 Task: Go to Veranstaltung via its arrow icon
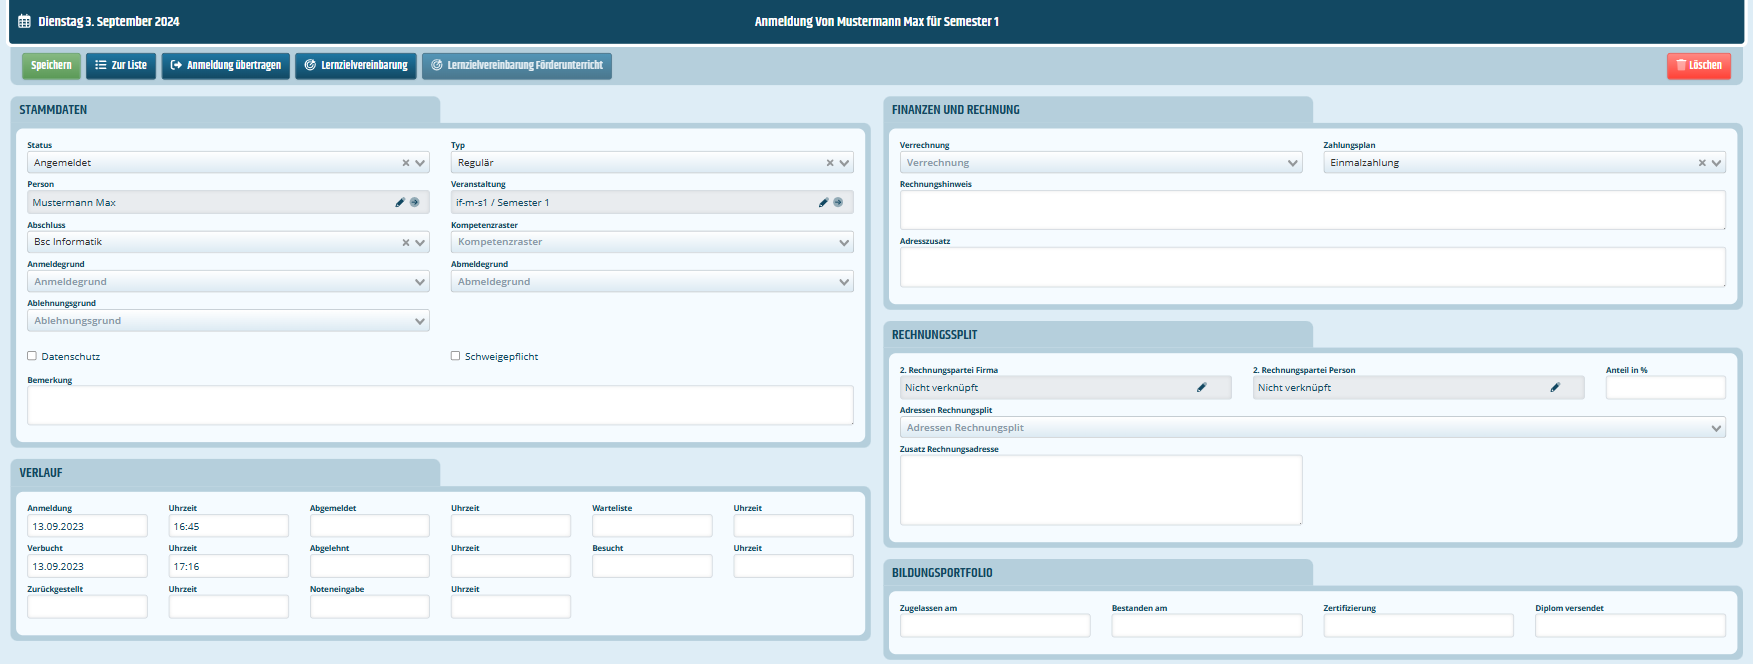click(838, 202)
